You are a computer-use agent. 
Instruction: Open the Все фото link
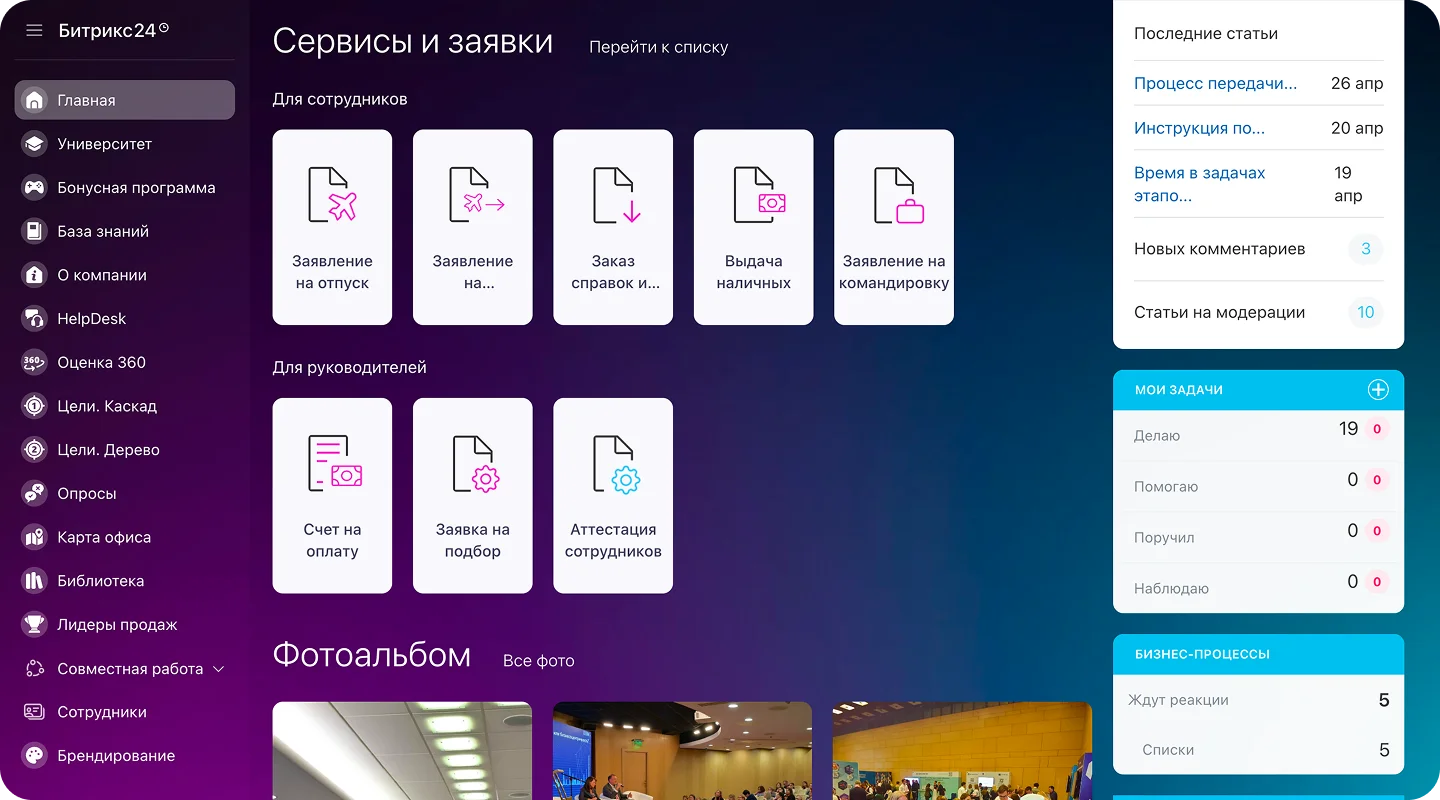tap(539, 661)
